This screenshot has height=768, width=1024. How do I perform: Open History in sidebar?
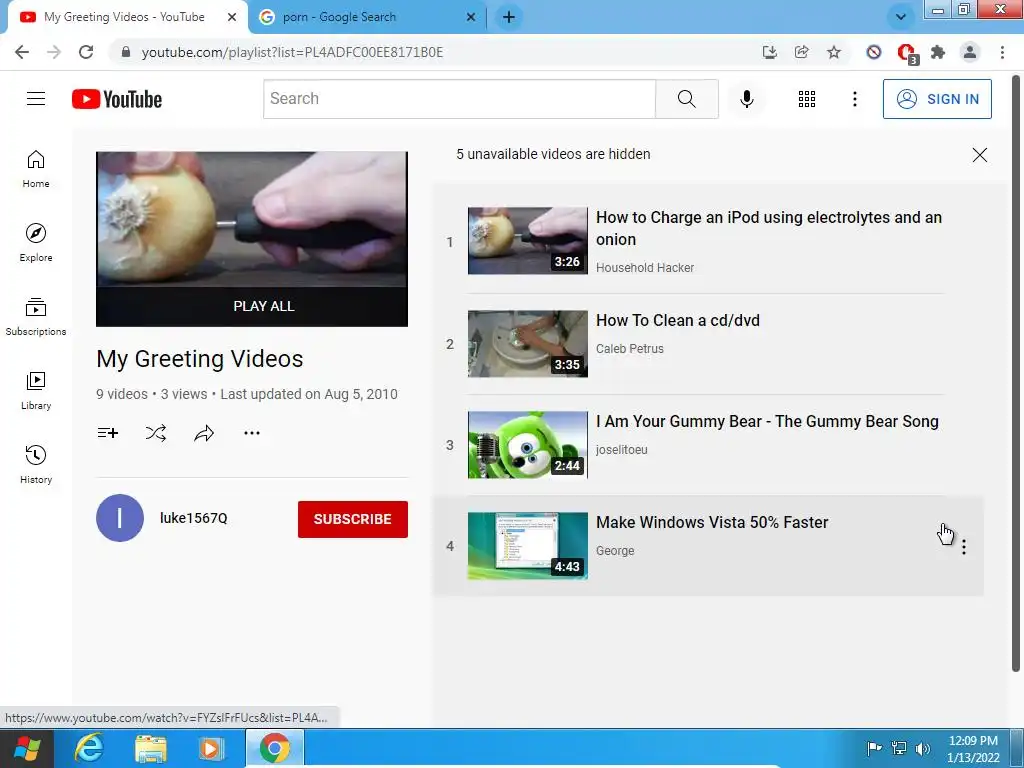(x=36, y=464)
